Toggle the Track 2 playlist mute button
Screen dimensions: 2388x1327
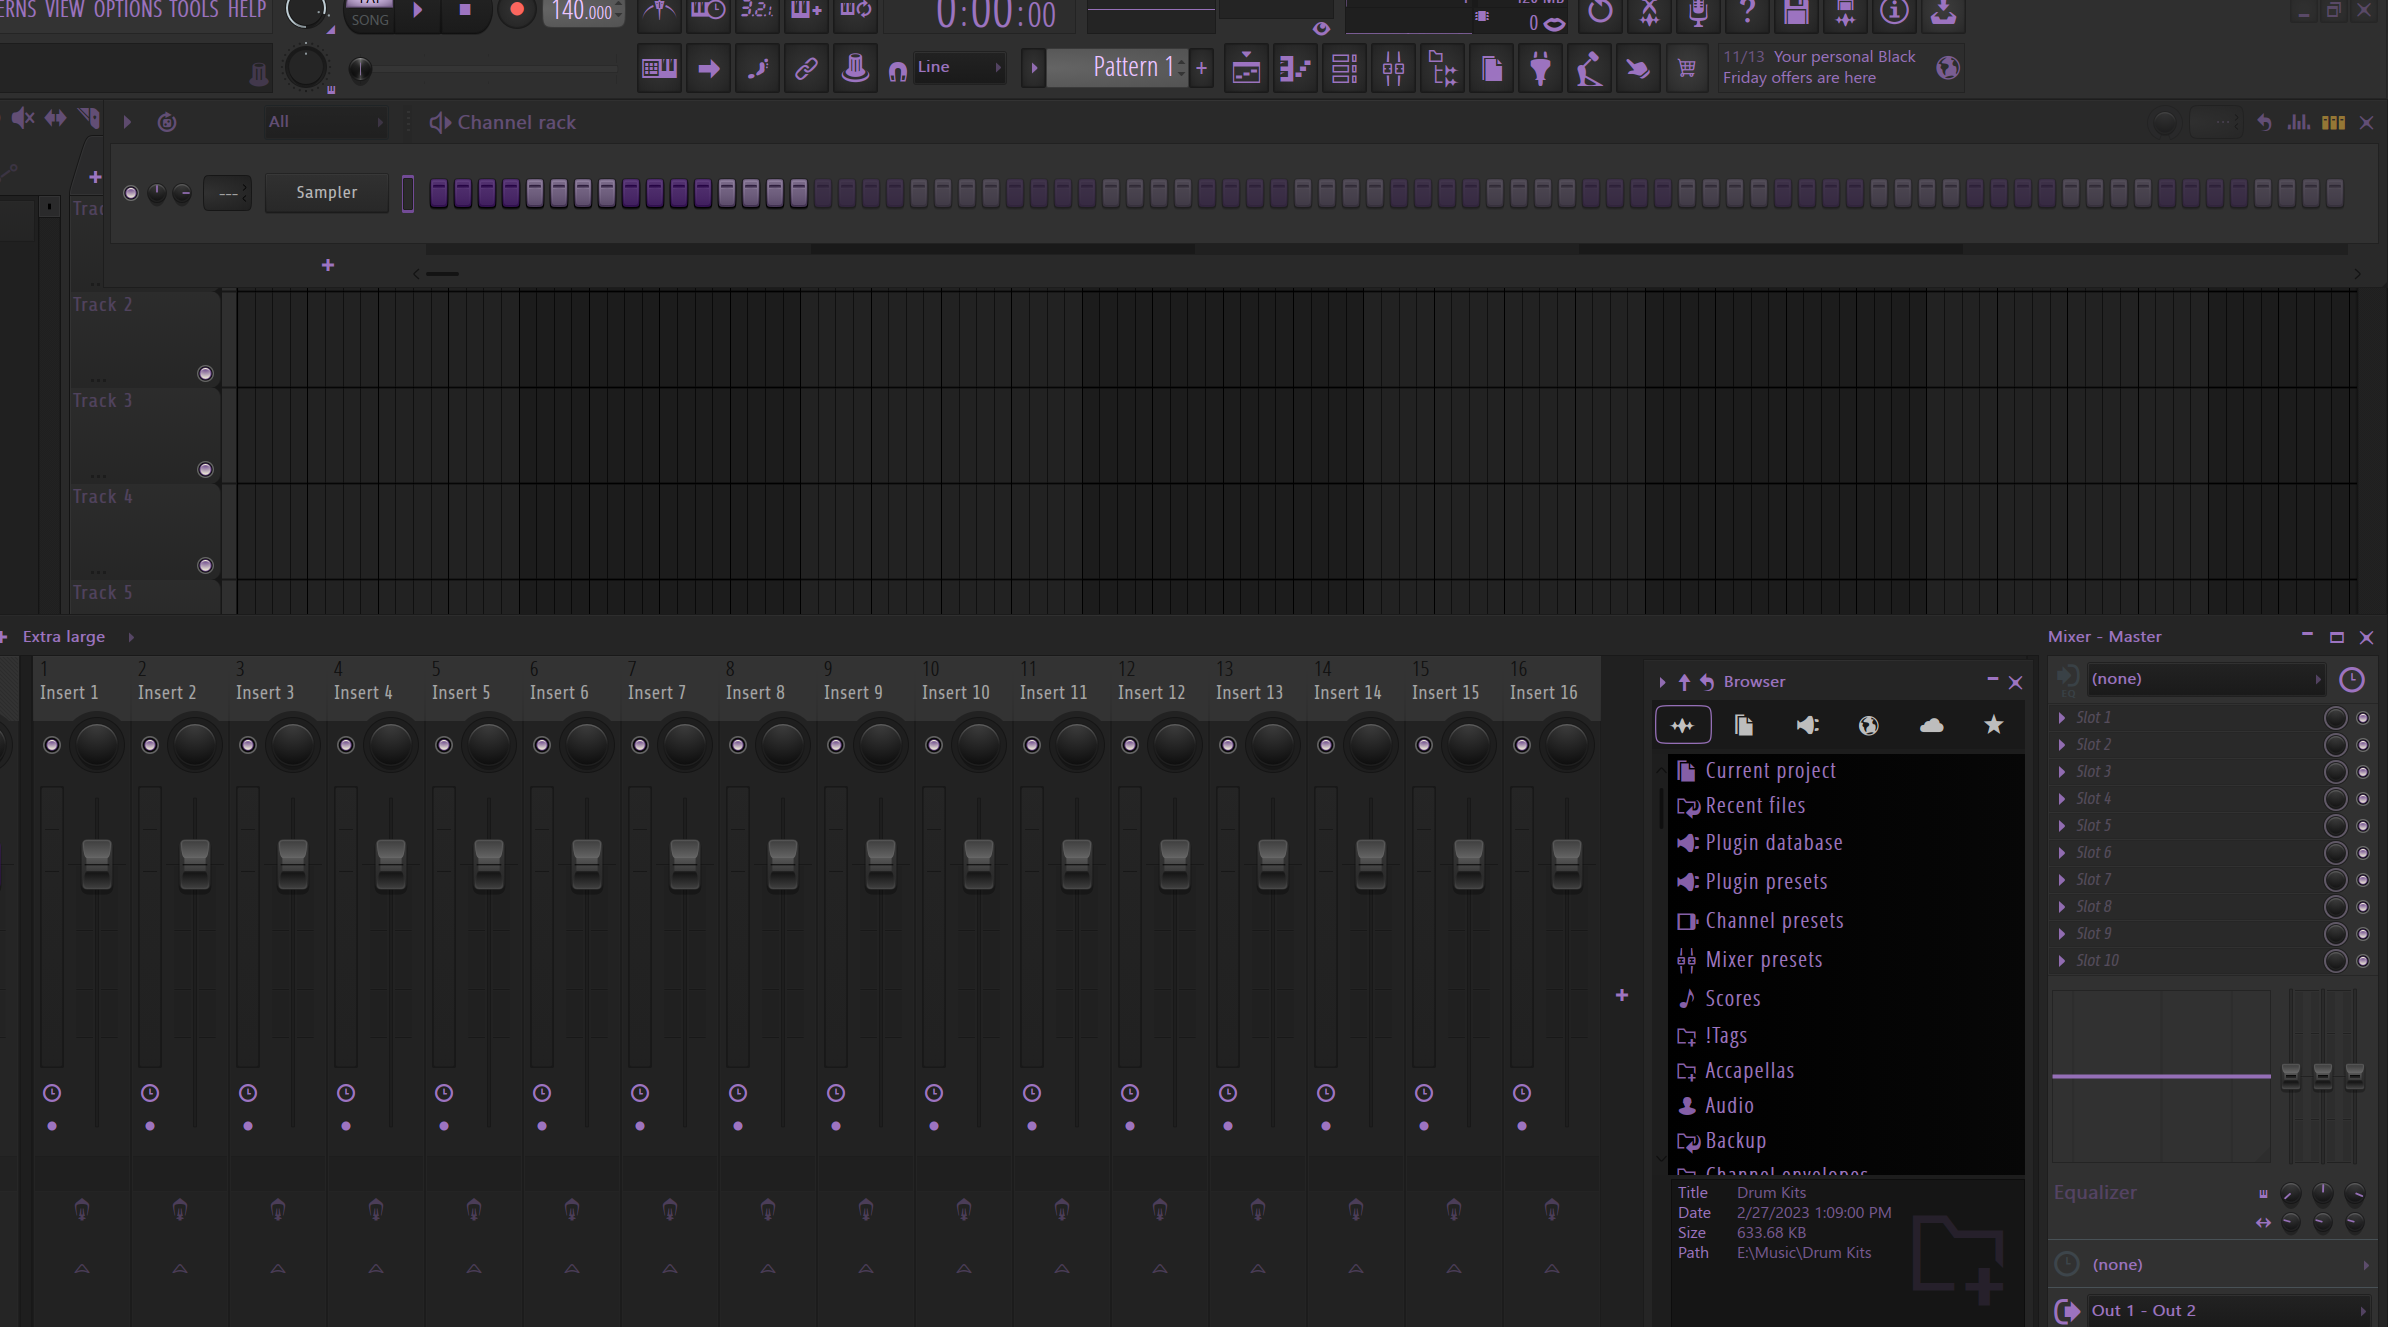[x=205, y=374]
